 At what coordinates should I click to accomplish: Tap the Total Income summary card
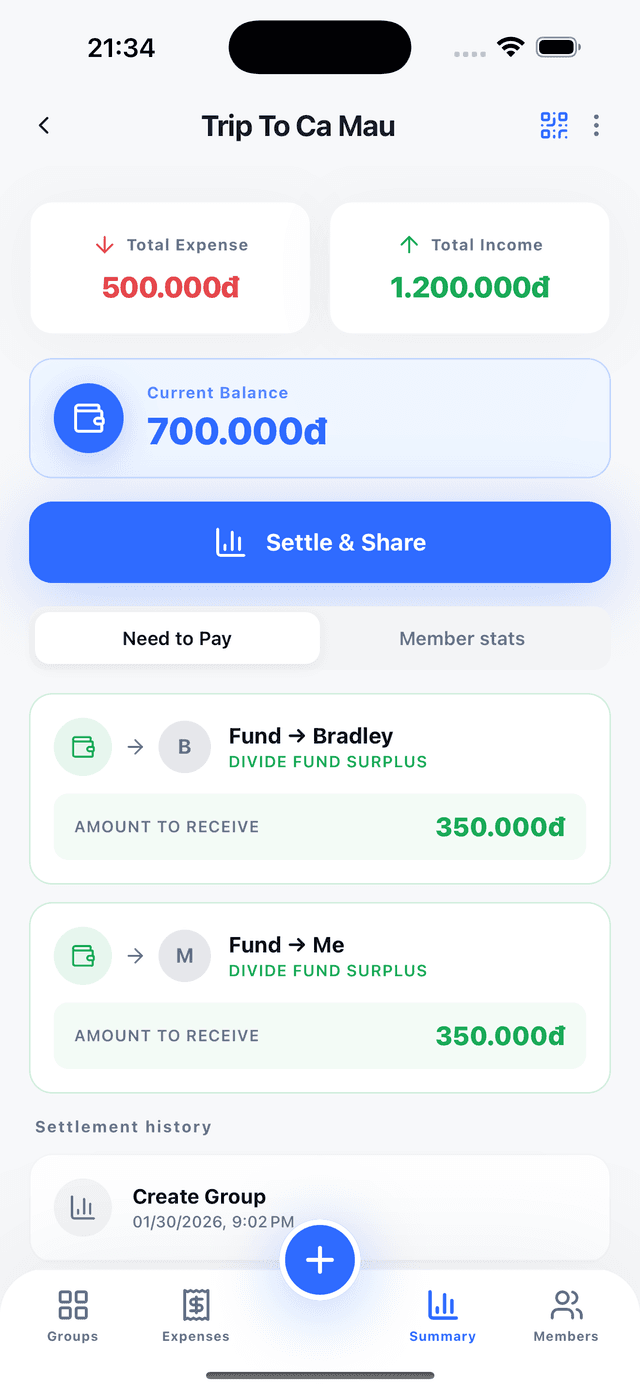pos(469,267)
